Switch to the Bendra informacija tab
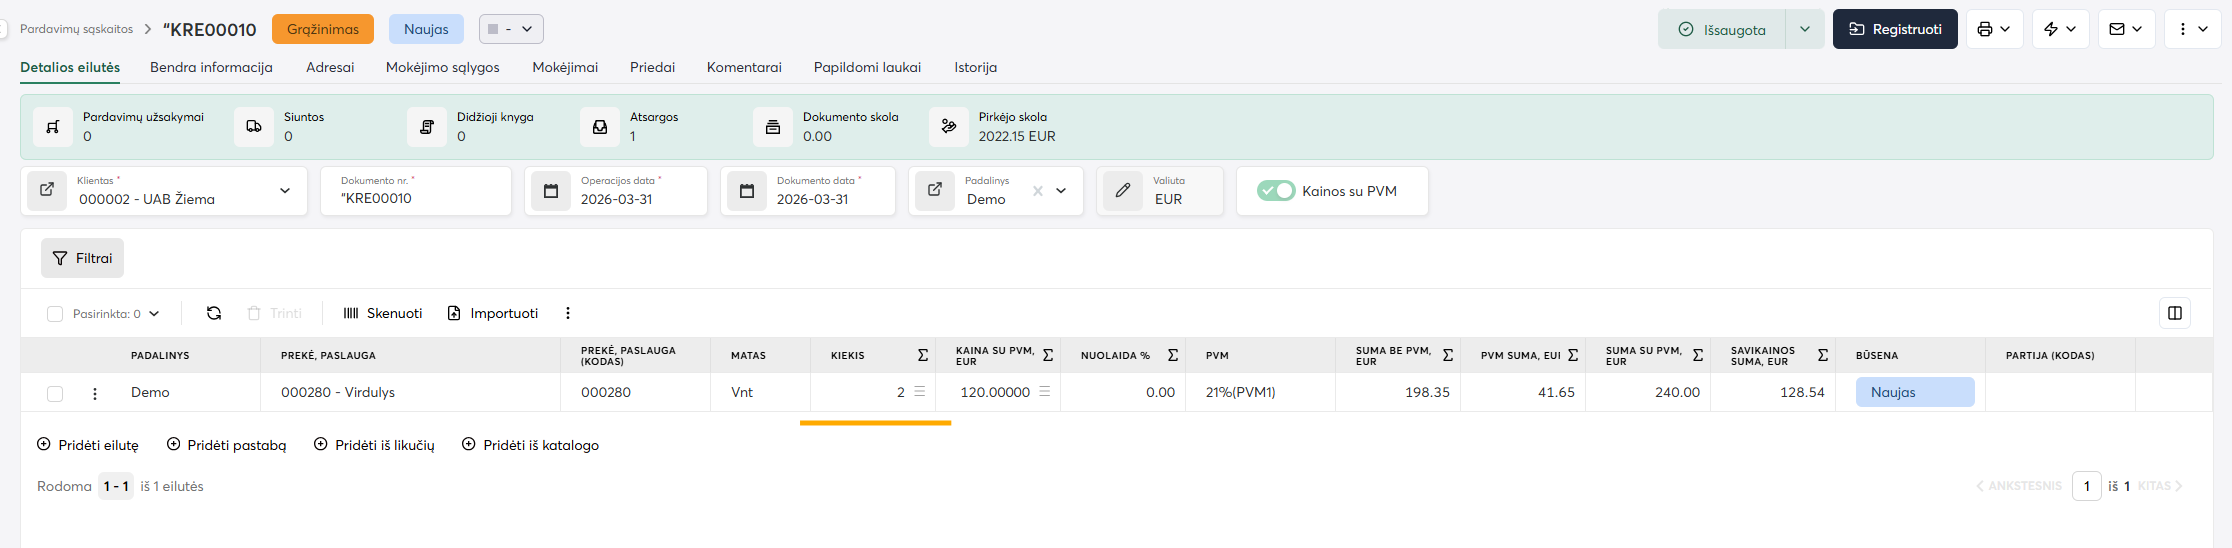 coord(211,67)
